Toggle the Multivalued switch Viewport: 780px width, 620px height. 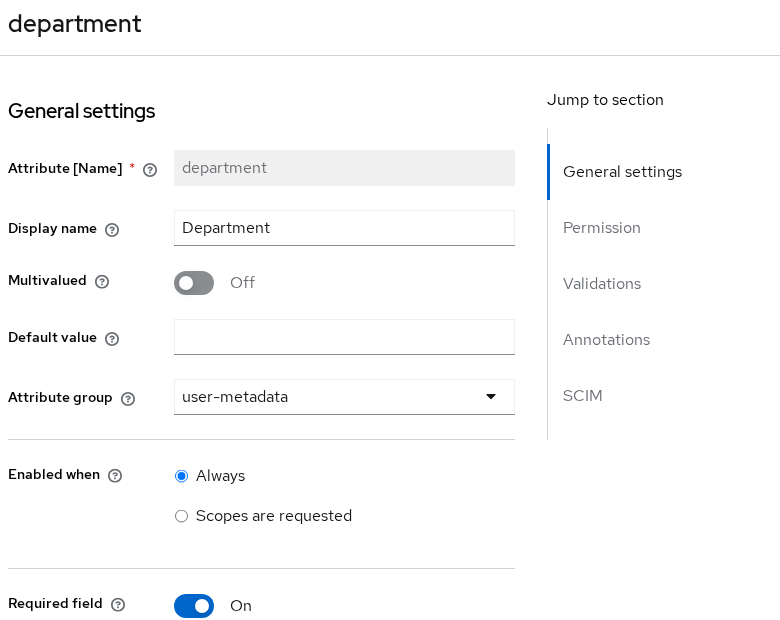tap(194, 283)
